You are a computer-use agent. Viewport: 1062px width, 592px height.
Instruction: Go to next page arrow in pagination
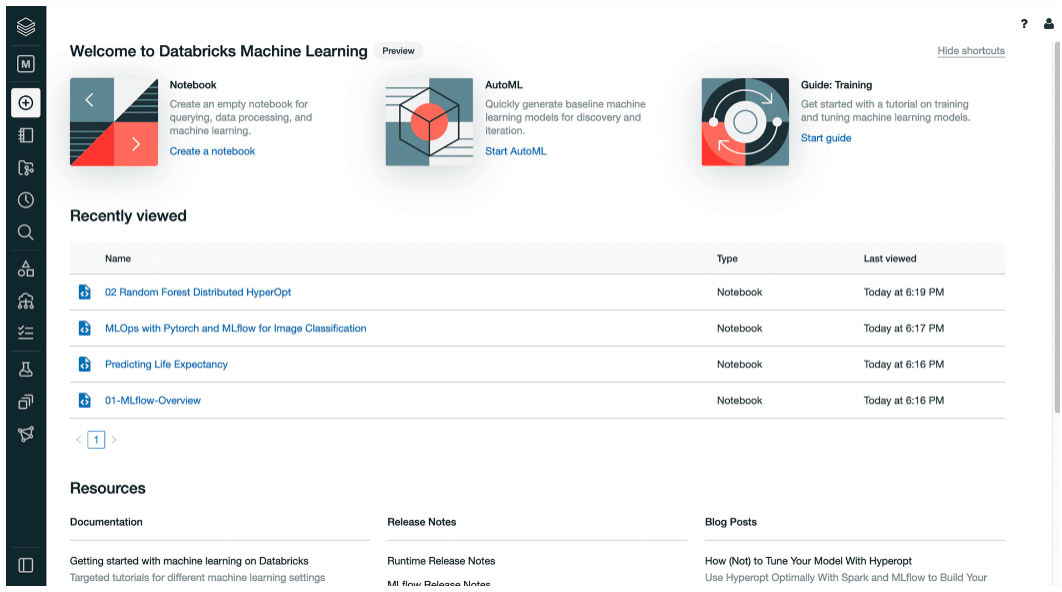pos(114,440)
